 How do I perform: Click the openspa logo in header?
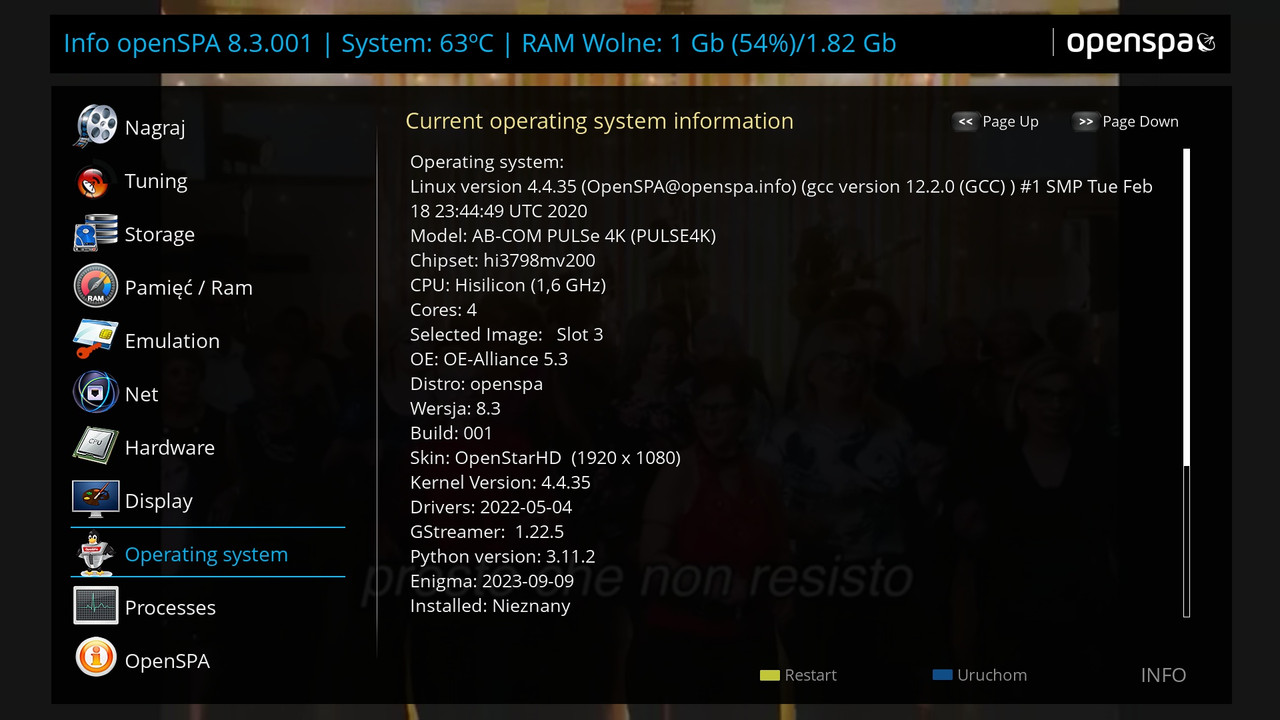1141,43
